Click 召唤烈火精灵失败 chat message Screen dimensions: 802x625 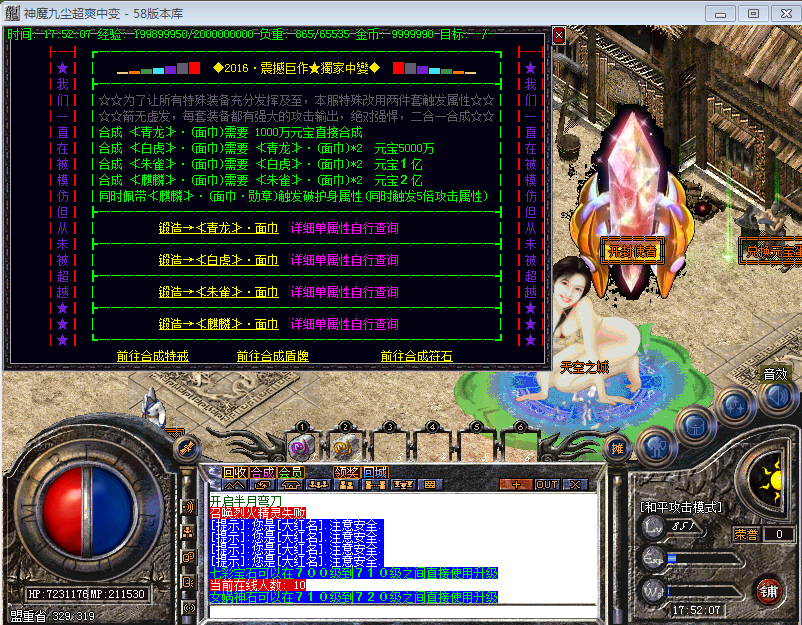tap(258, 513)
